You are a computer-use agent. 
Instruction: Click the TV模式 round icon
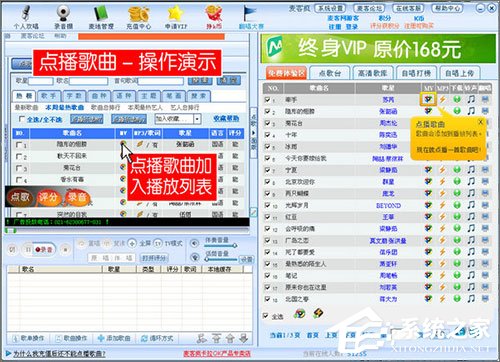(158, 244)
